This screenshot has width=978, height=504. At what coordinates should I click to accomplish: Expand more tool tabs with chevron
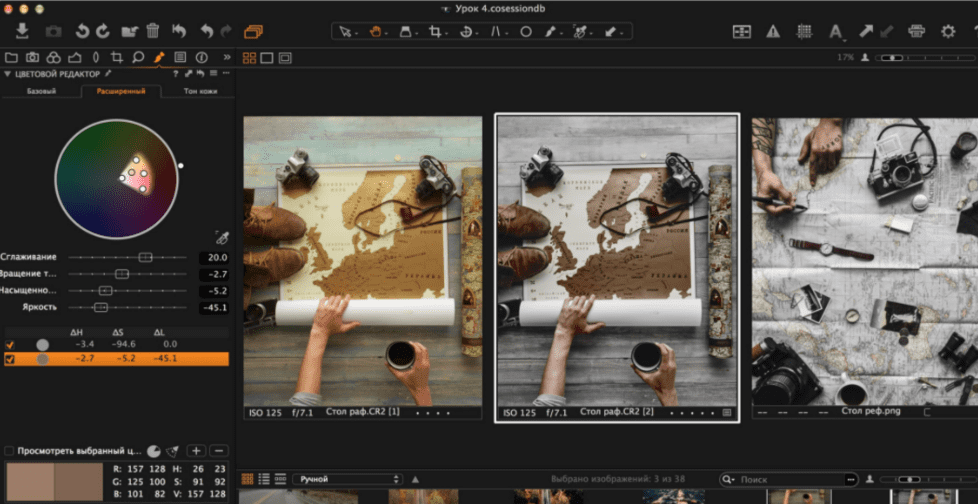click(226, 57)
